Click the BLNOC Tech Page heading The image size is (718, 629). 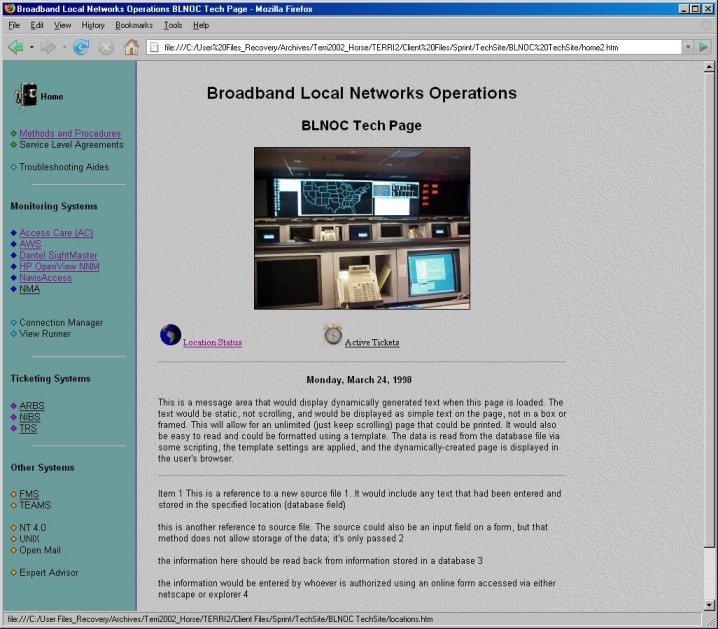[361, 125]
